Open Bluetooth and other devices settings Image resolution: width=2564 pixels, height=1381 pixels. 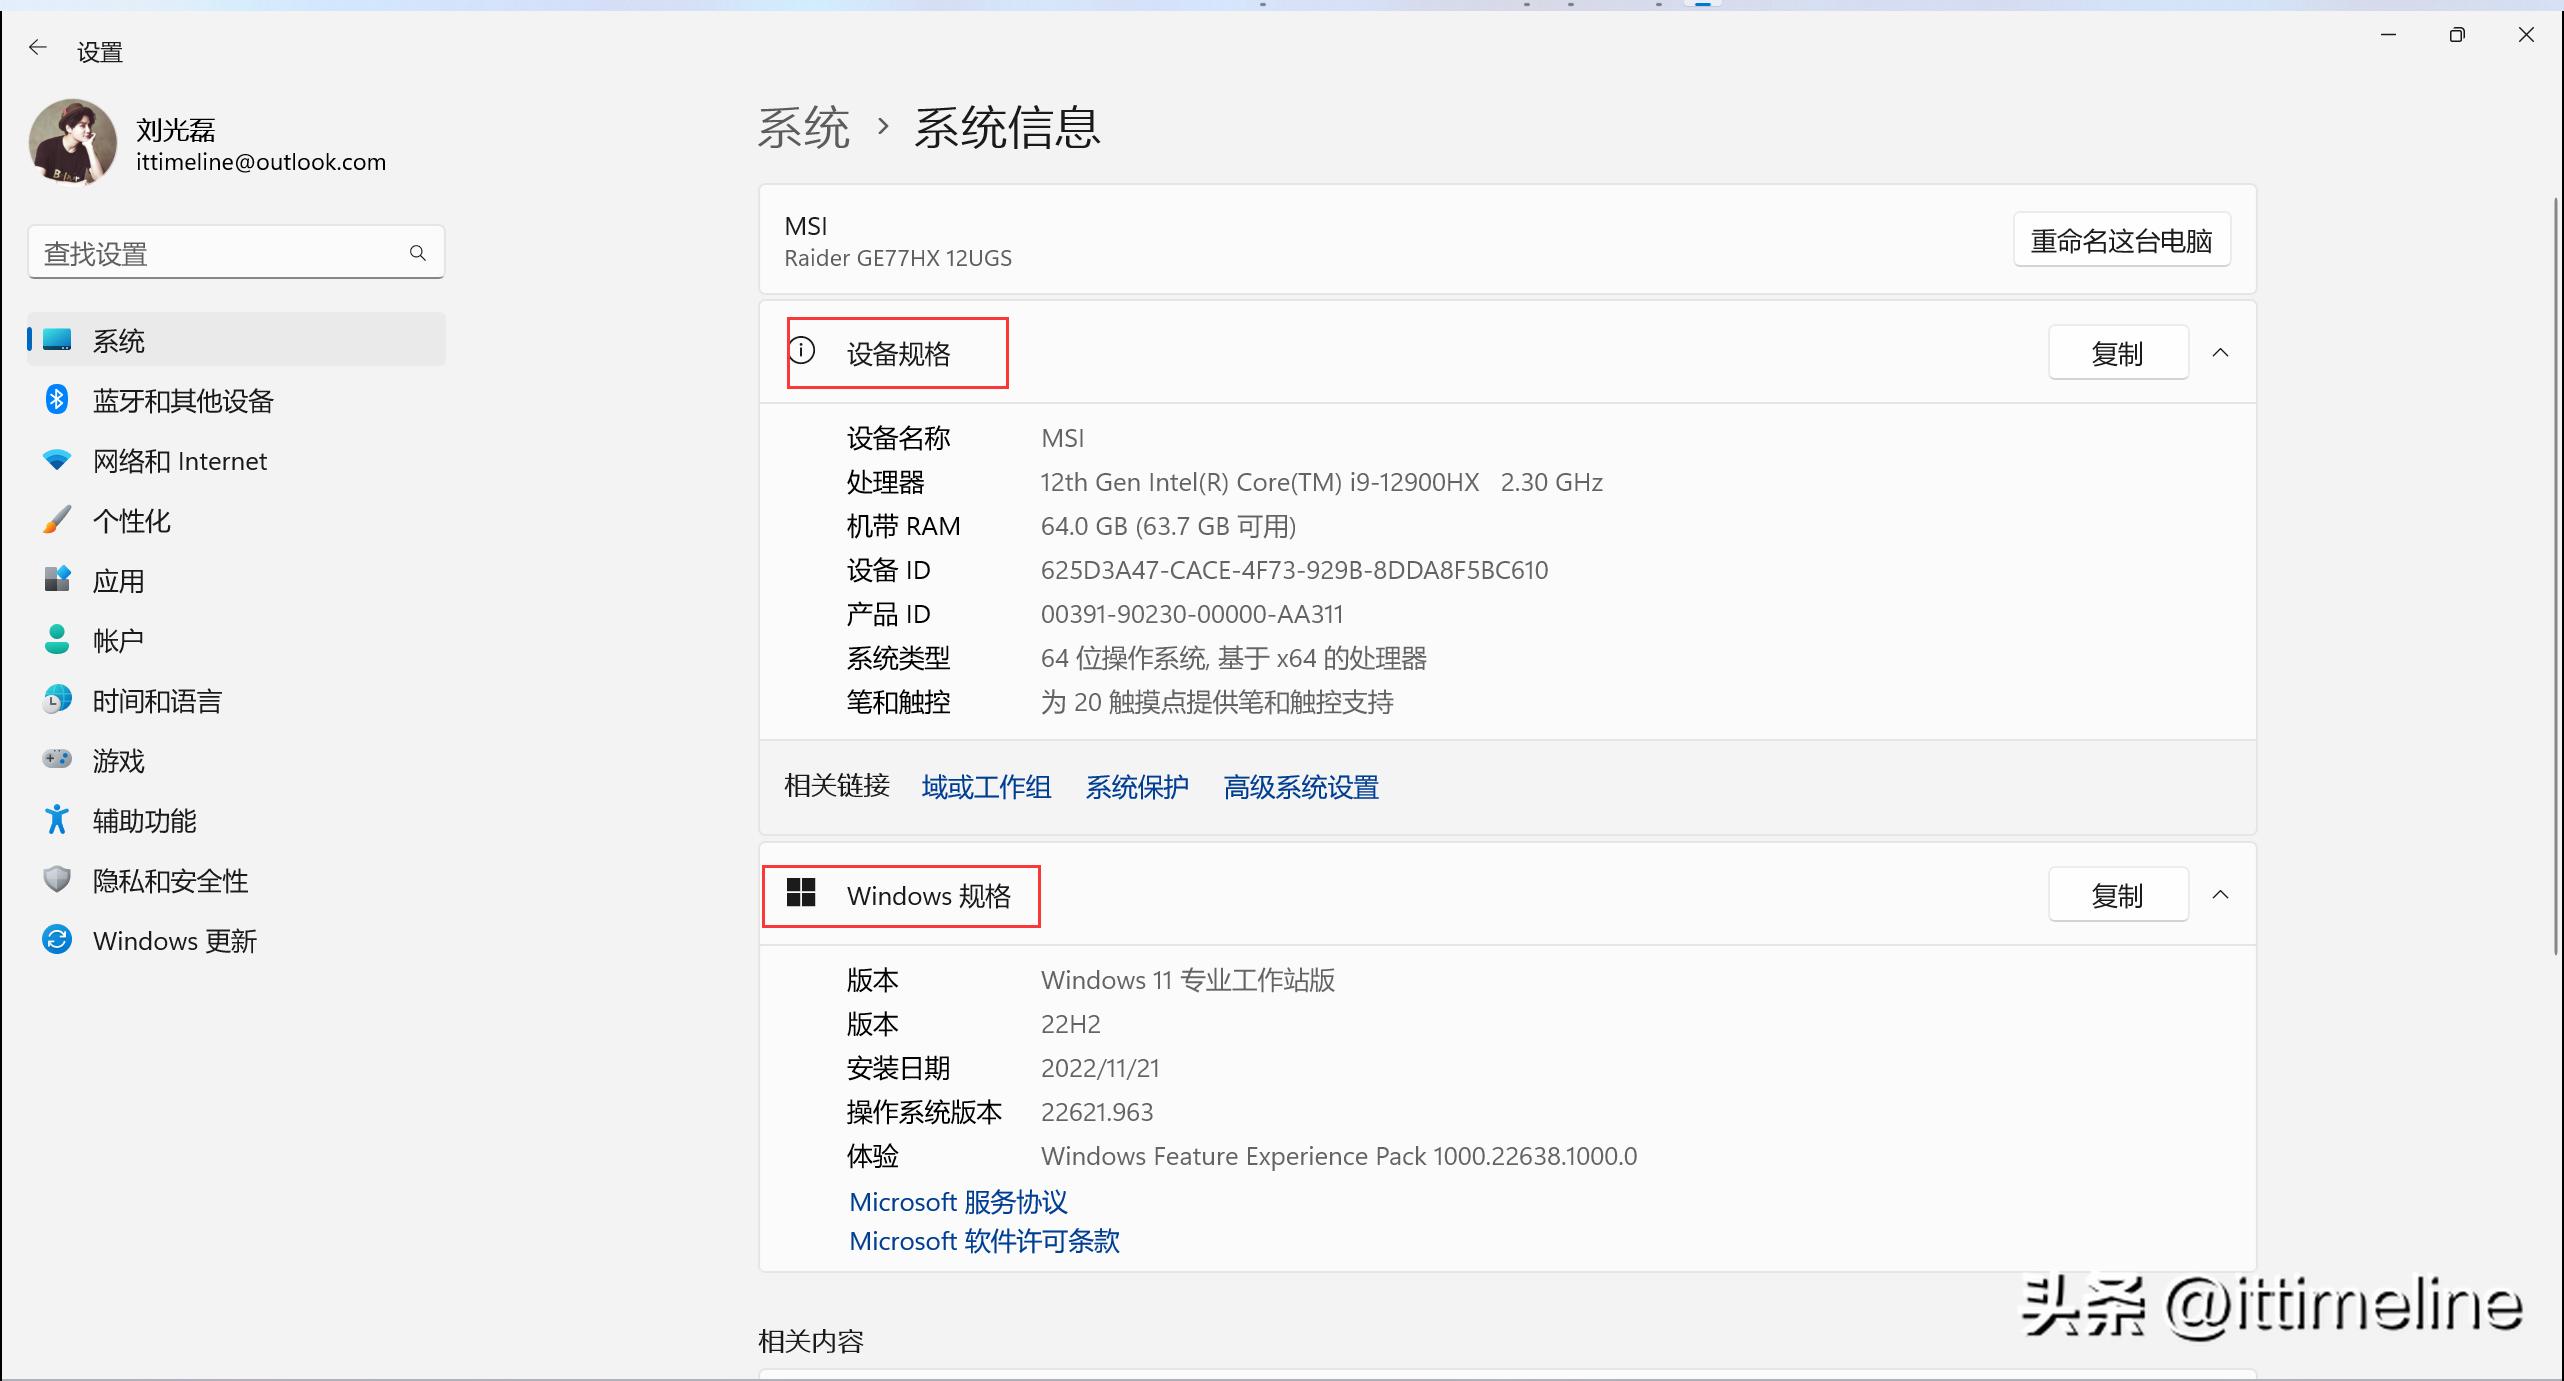click(182, 401)
